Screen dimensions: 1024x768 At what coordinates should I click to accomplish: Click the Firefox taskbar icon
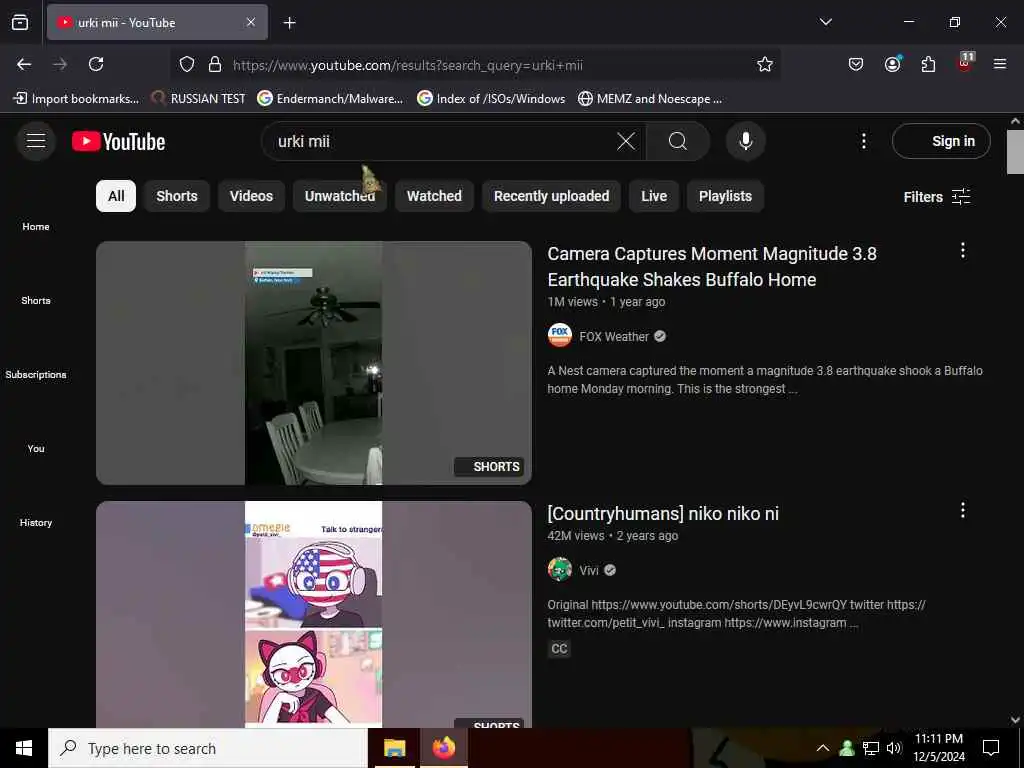pyautogui.click(x=443, y=748)
